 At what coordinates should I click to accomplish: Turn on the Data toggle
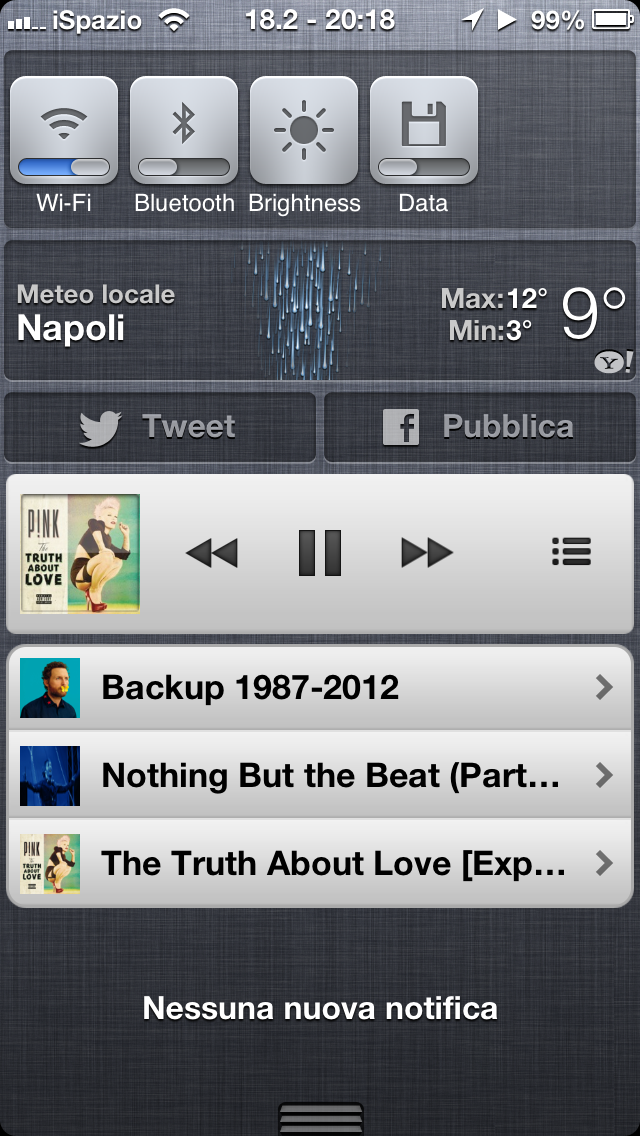[x=424, y=167]
